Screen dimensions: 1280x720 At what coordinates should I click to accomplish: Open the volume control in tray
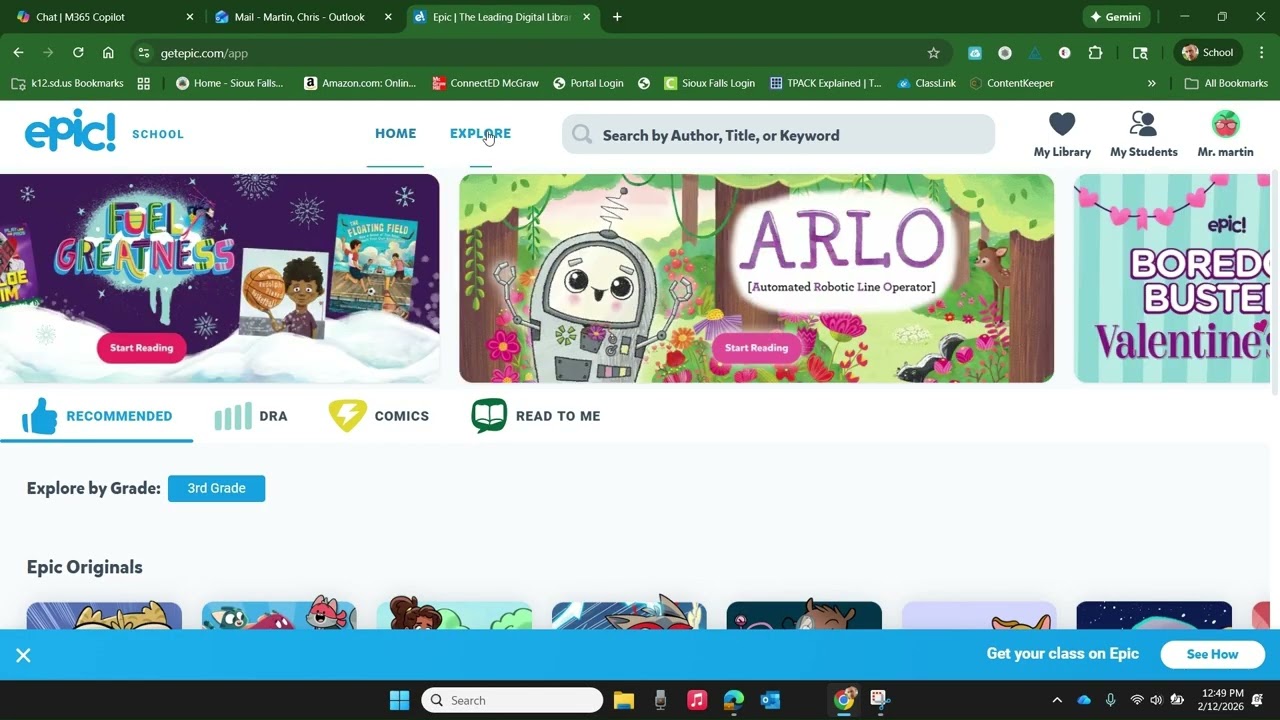click(x=1156, y=700)
